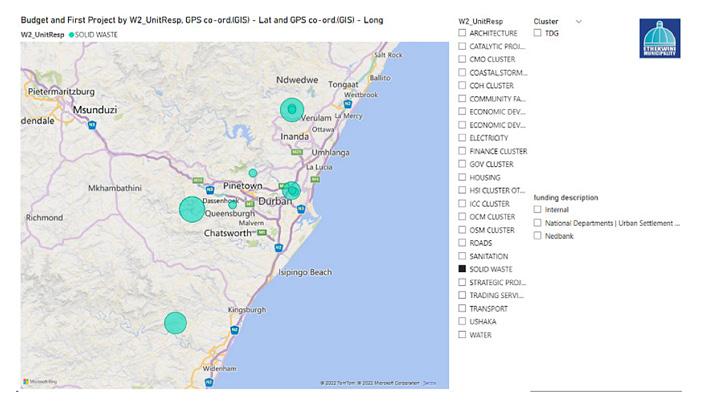
Task: Select the bubble near Verulam
Action: click(x=292, y=110)
